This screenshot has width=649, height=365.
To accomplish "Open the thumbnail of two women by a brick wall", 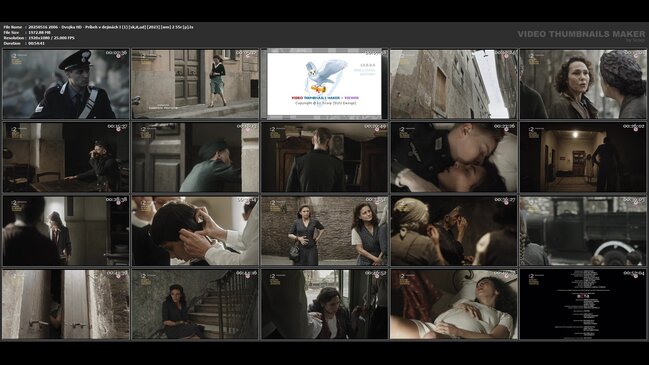I will tap(324, 231).
